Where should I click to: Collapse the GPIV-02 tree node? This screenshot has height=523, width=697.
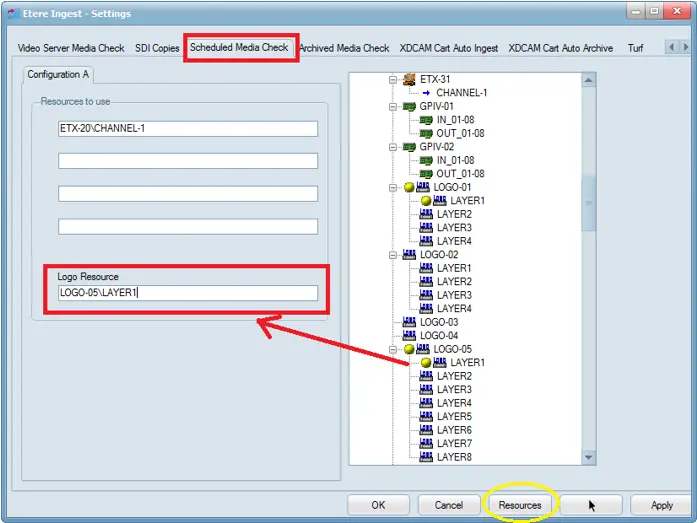(x=394, y=147)
